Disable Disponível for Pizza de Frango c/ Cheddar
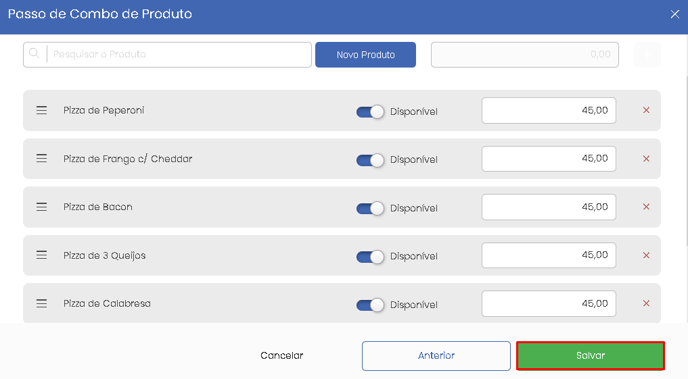The height and width of the screenshot is (379, 688). click(370, 160)
